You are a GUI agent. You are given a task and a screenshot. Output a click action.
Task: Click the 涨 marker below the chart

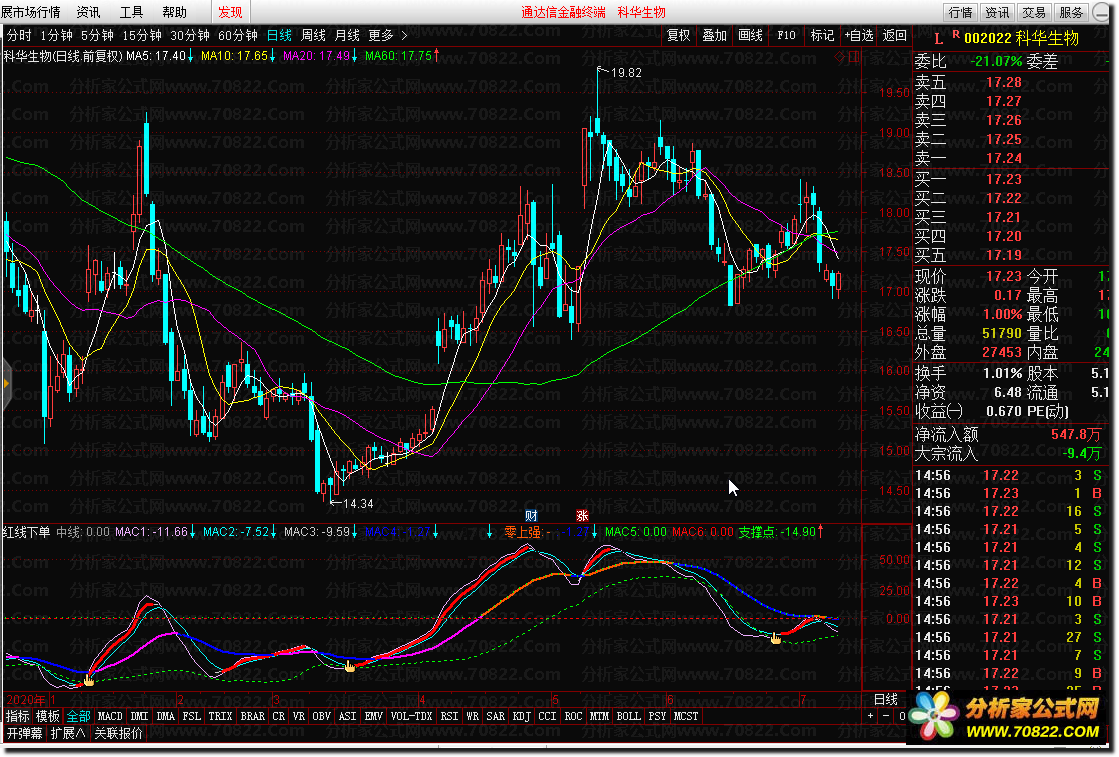[x=582, y=515]
